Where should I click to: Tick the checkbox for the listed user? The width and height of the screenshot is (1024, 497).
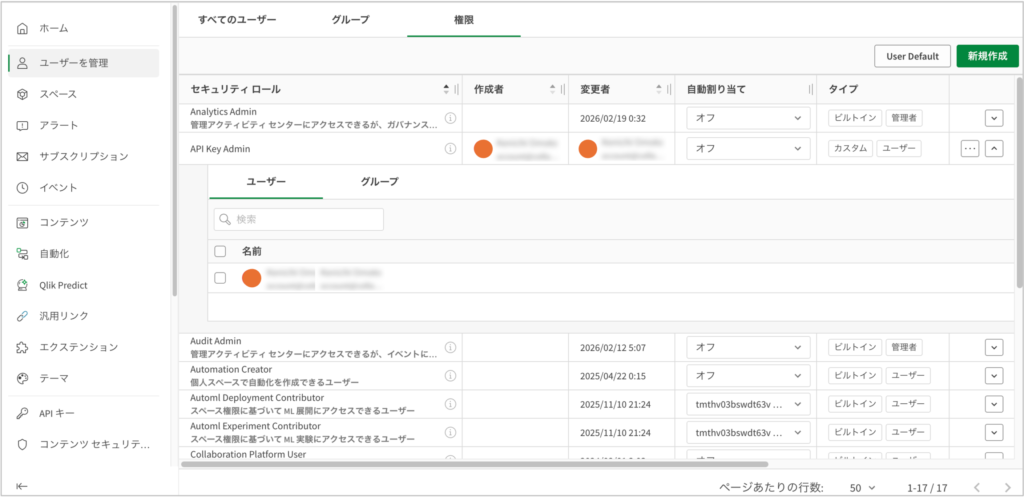(x=220, y=278)
